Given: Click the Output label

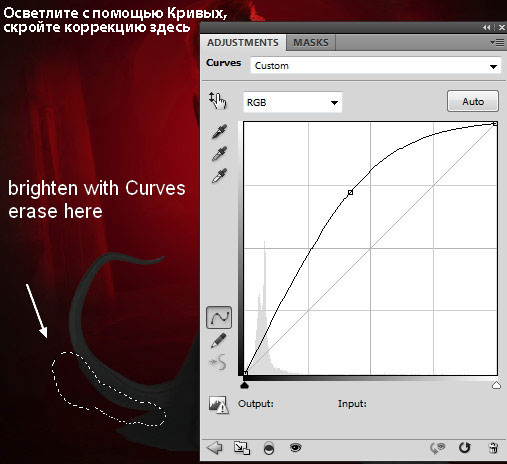Looking at the screenshot, I should 256,404.
